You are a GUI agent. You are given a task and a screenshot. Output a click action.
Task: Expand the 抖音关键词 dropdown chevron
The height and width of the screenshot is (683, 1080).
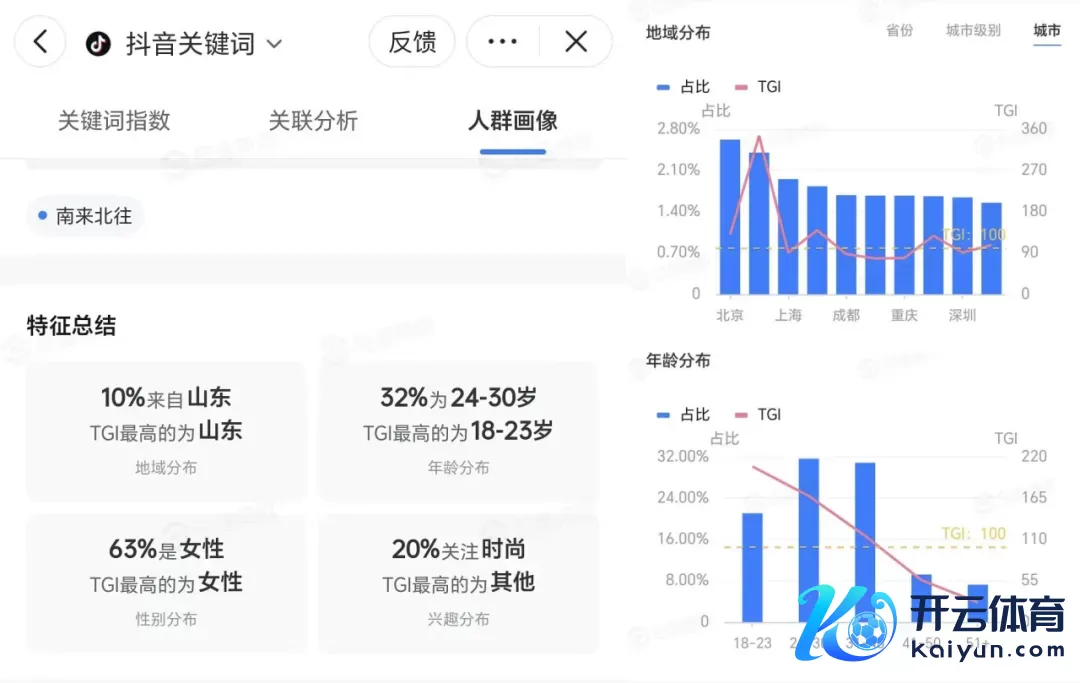[x=275, y=44]
